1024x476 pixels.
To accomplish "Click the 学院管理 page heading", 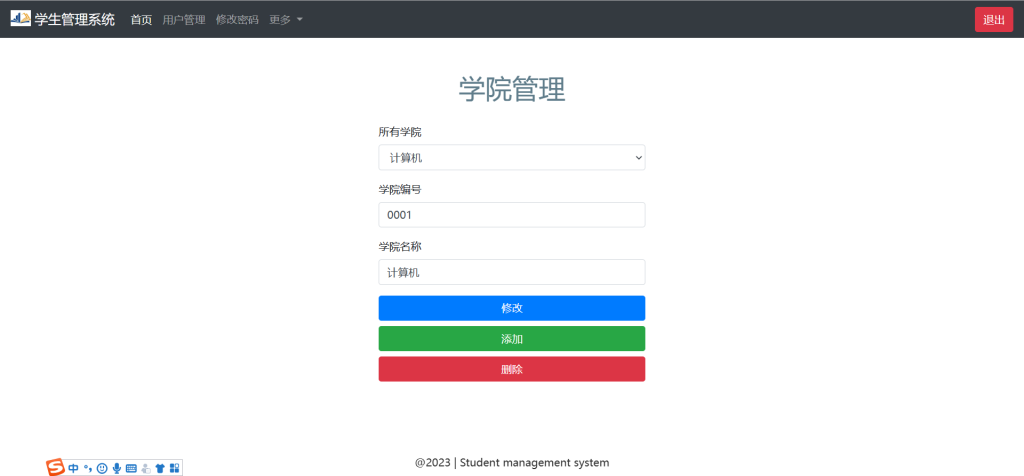I will [512, 89].
